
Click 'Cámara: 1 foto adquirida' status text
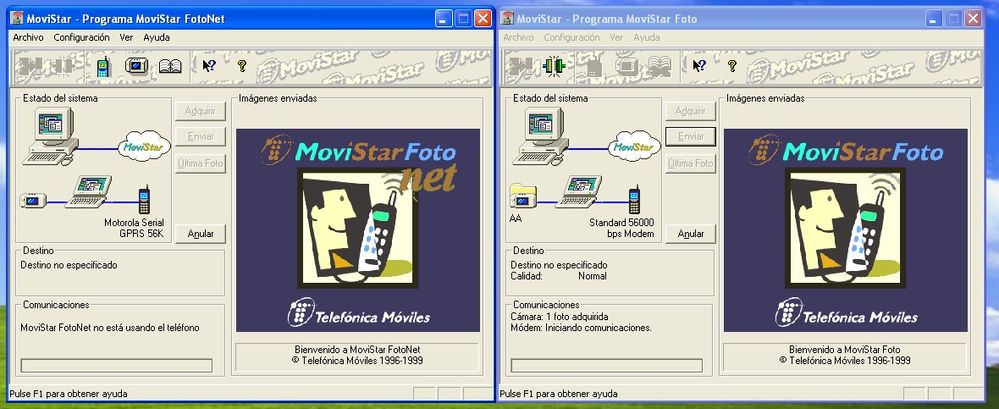[x=559, y=317]
